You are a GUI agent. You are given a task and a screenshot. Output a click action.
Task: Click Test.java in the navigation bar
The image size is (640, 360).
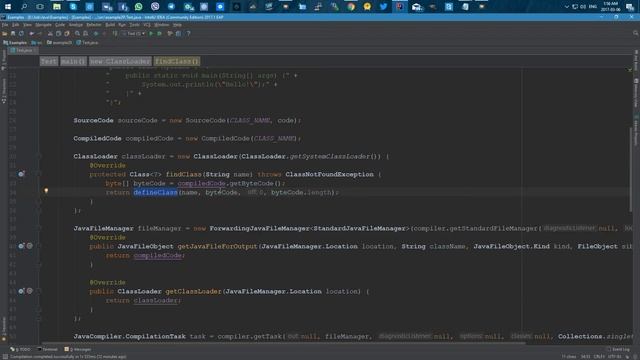(x=87, y=42)
